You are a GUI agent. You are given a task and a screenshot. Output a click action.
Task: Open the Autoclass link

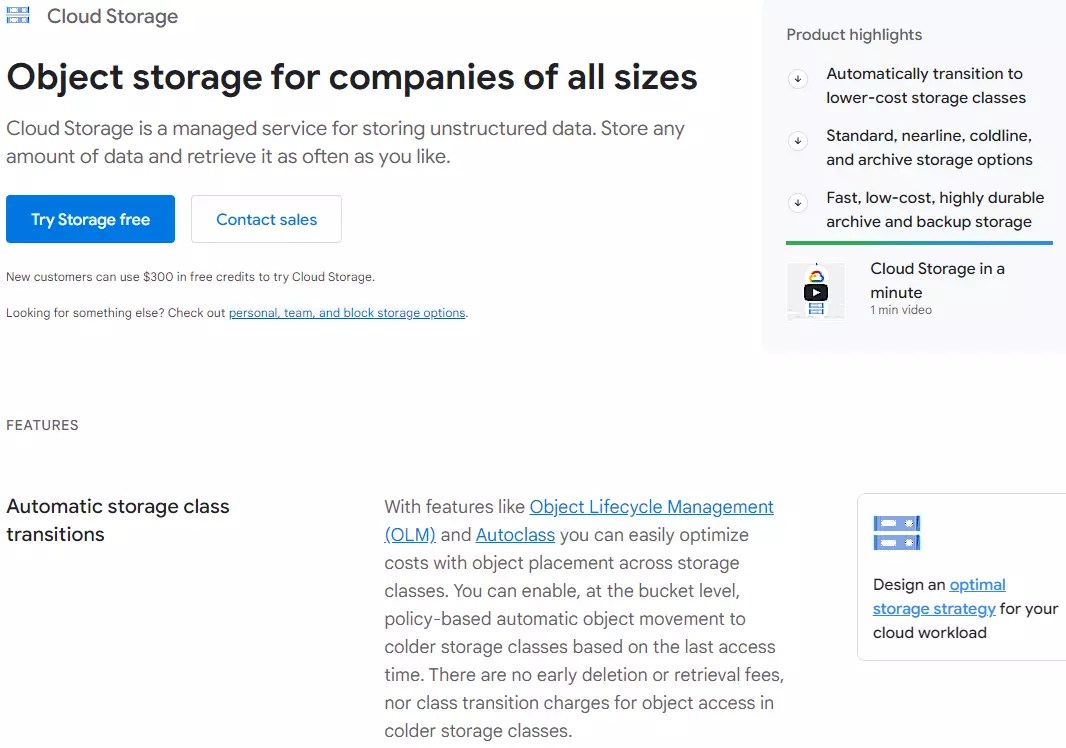pyautogui.click(x=515, y=535)
